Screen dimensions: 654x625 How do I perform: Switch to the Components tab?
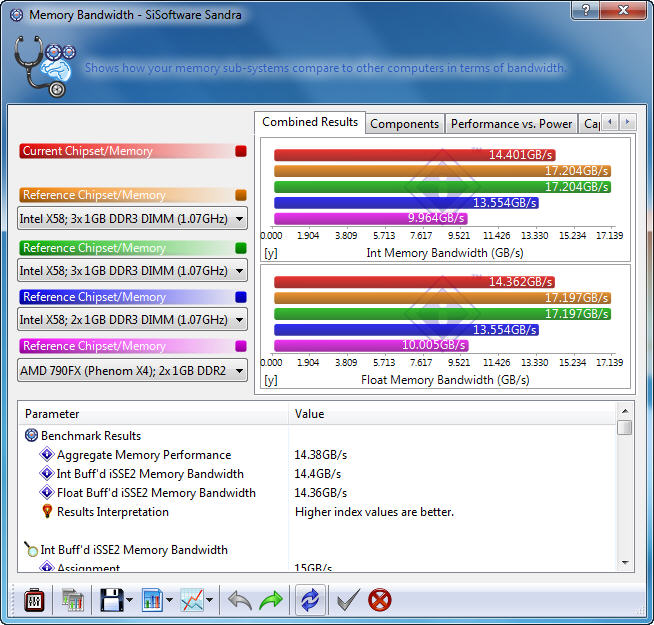tap(405, 124)
